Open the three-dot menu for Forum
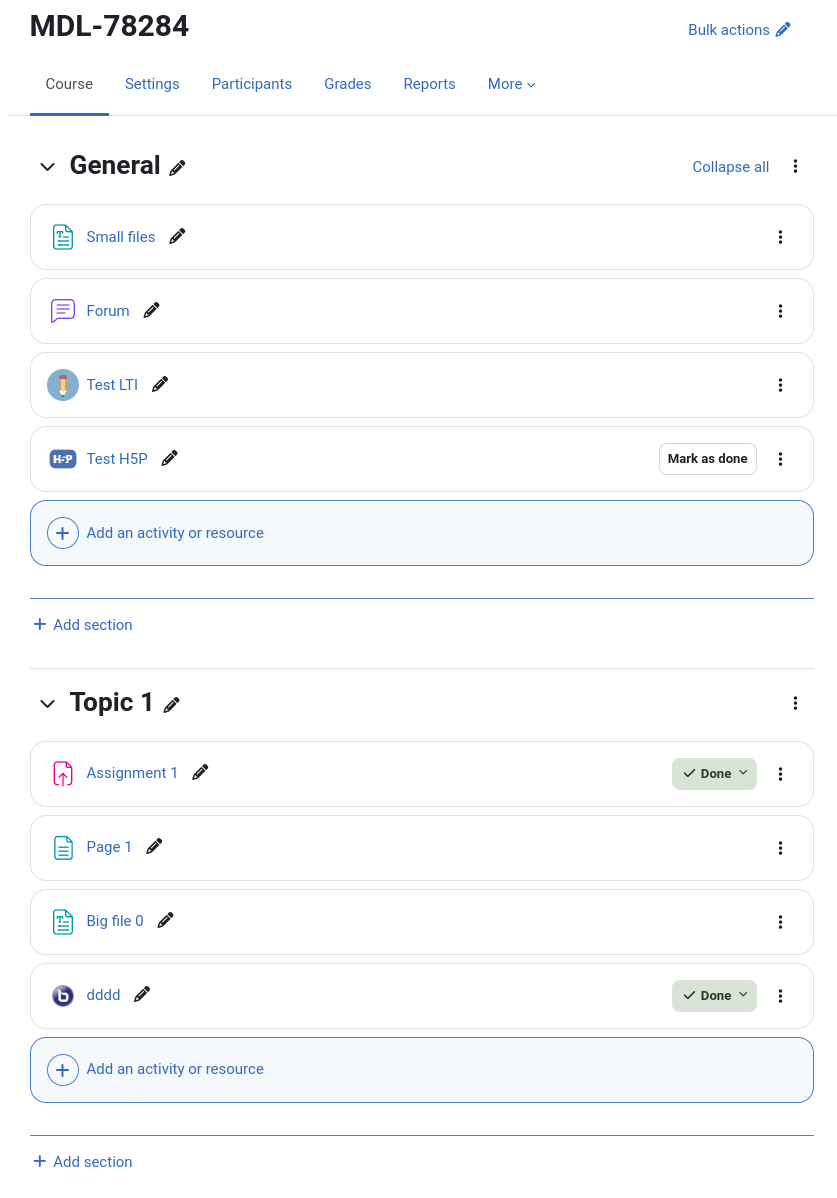The image size is (837, 1198). pyautogui.click(x=780, y=311)
